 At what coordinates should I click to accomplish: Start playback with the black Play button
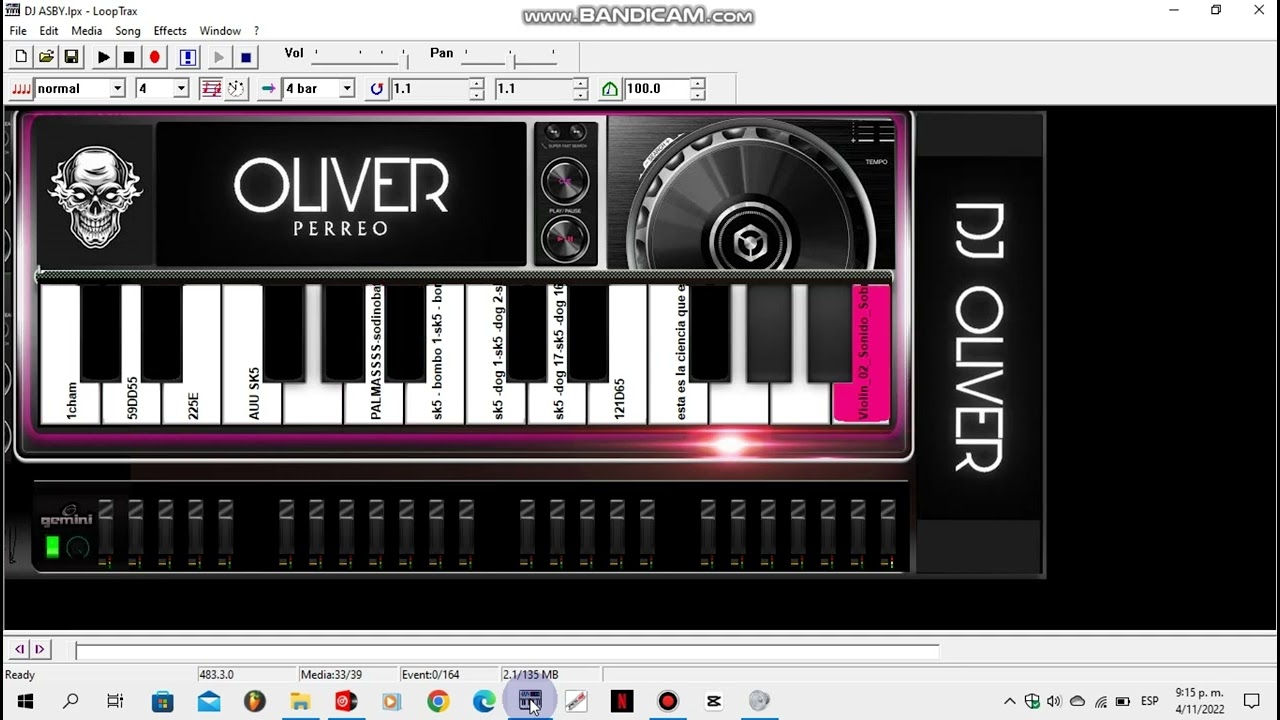103,57
